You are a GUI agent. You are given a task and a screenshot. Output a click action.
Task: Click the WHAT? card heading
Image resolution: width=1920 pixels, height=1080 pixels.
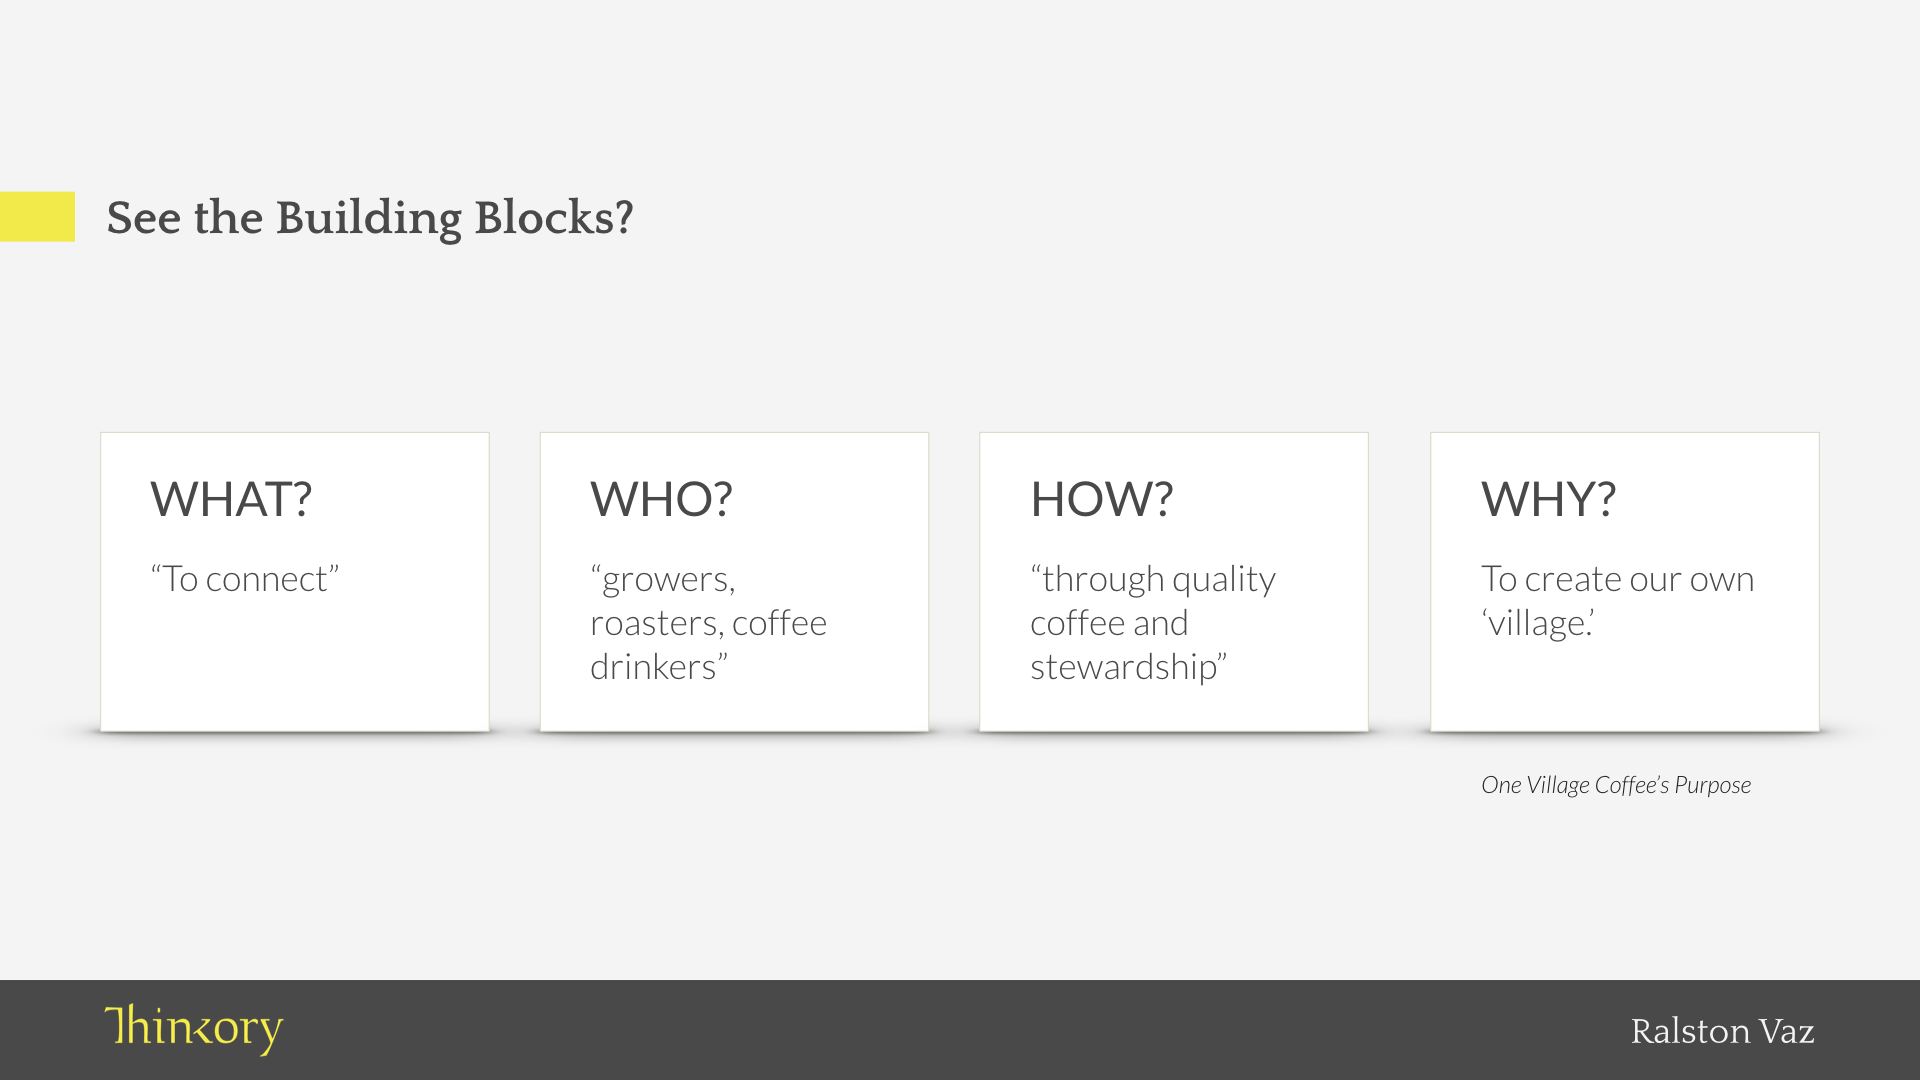click(231, 499)
